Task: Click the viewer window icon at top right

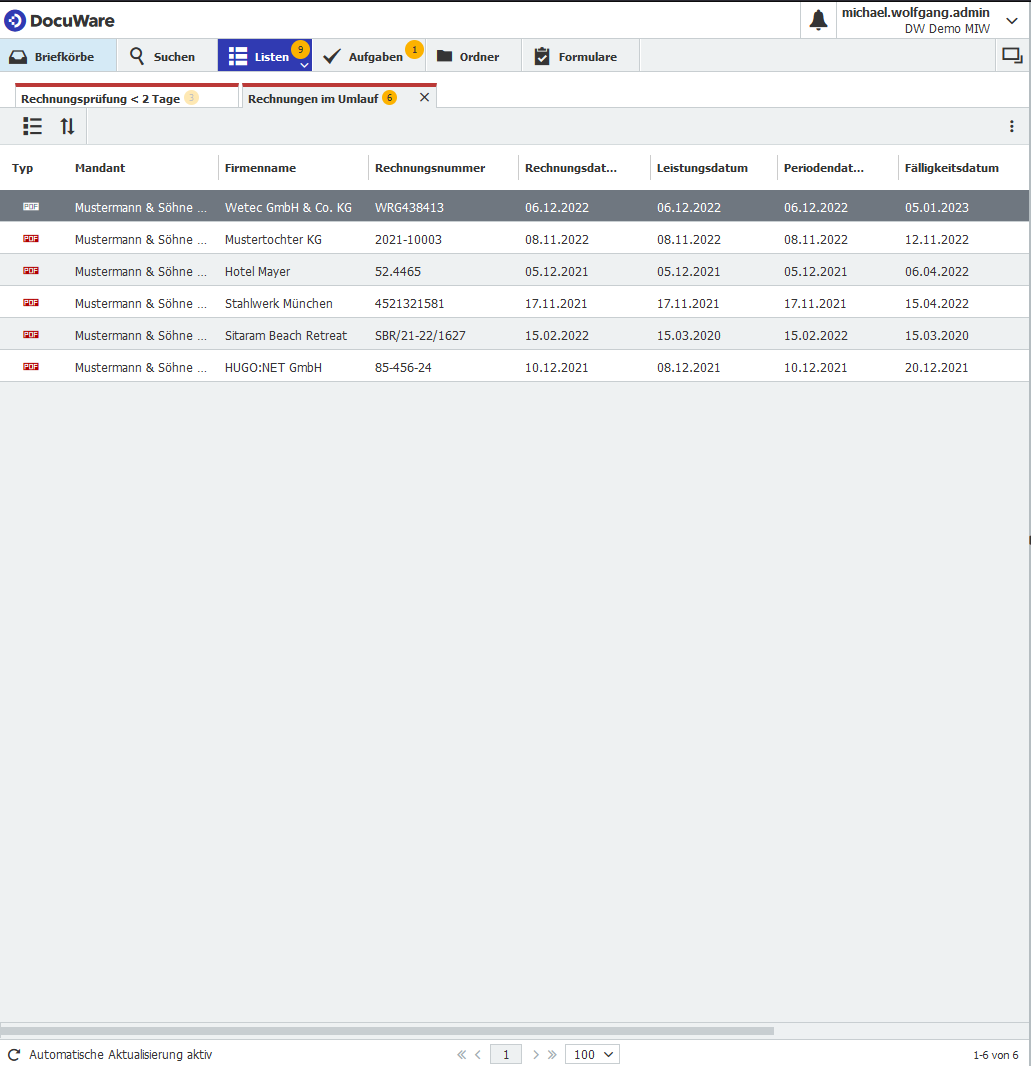Action: click(x=1012, y=56)
